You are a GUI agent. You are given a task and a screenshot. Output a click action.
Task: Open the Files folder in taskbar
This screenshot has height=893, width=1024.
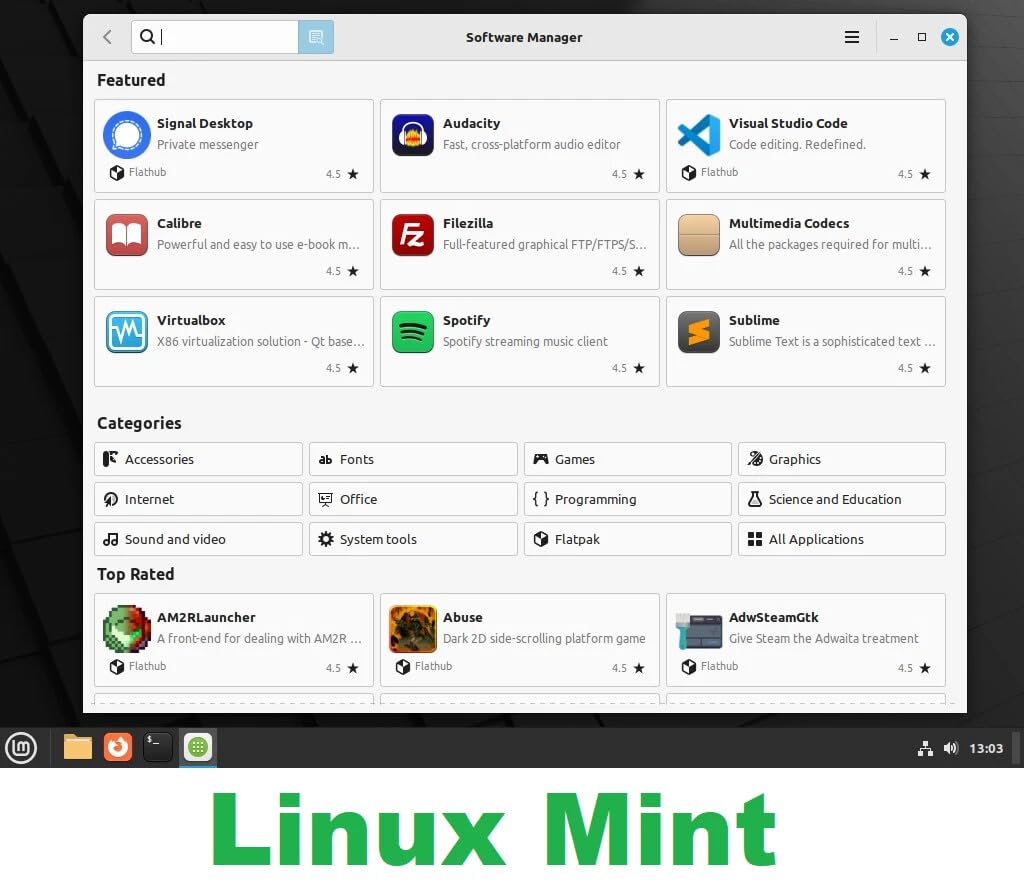[x=78, y=747]
